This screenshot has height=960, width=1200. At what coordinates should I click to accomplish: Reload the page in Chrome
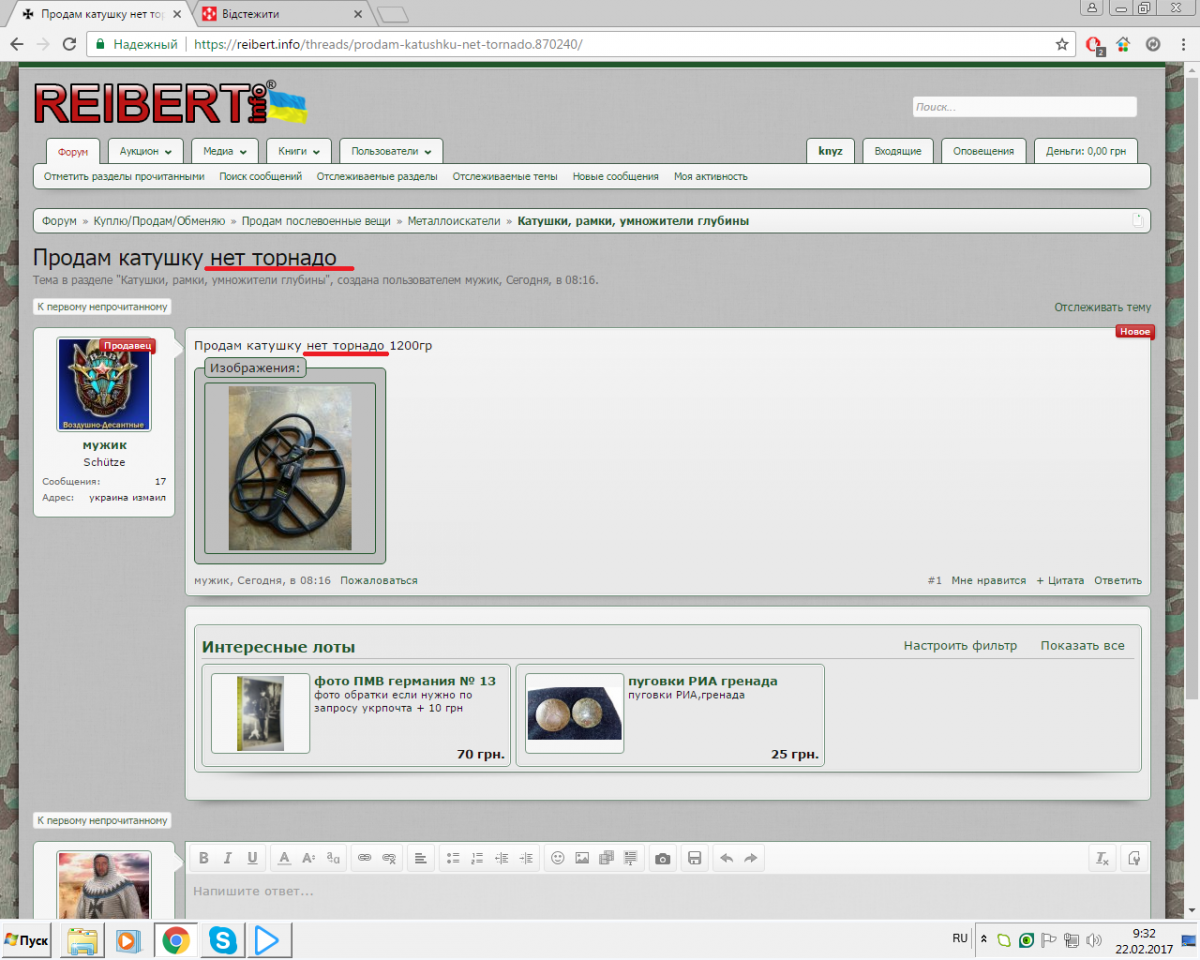pyautogui.click(x=69, y=44)
